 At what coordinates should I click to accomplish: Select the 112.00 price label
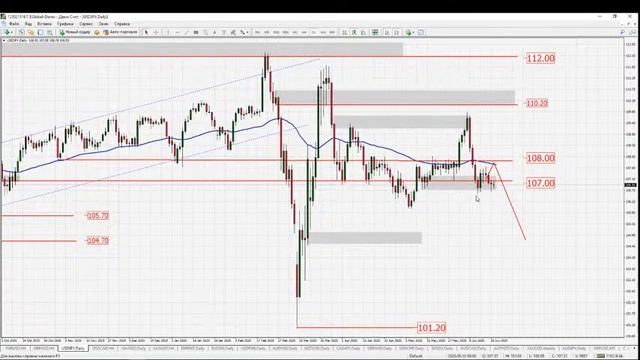click(540, 58)
